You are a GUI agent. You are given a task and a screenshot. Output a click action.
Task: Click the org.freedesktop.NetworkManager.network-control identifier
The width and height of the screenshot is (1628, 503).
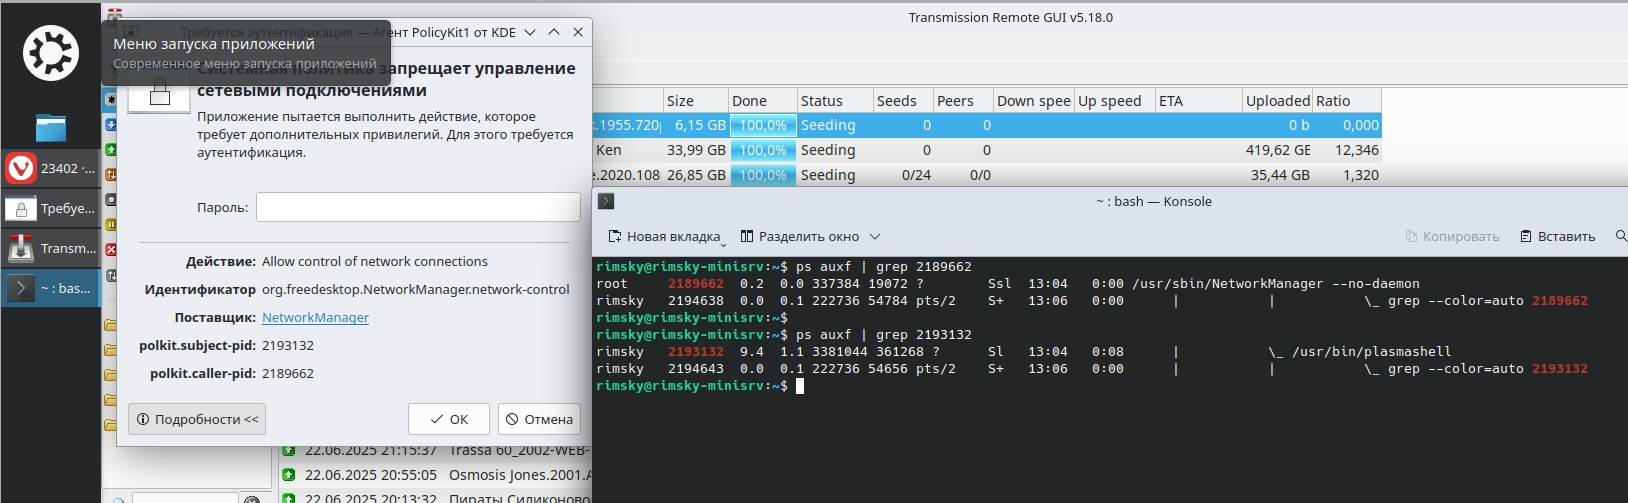coord(416,289)
